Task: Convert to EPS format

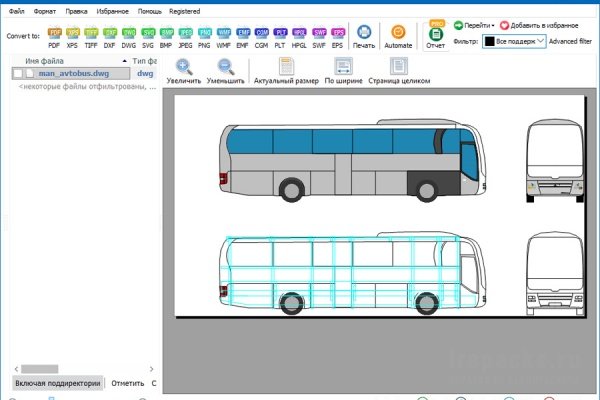Action: pos(338,38)
